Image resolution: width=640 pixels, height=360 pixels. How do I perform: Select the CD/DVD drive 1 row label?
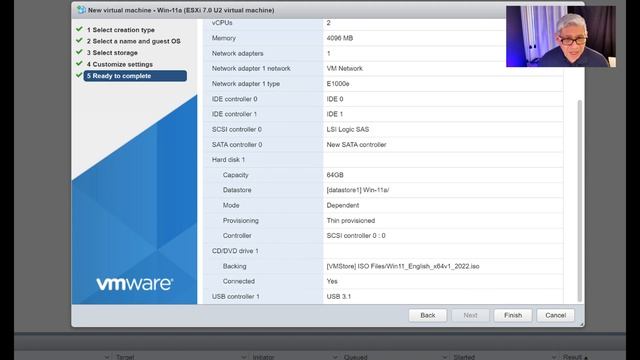pos(235,251)
